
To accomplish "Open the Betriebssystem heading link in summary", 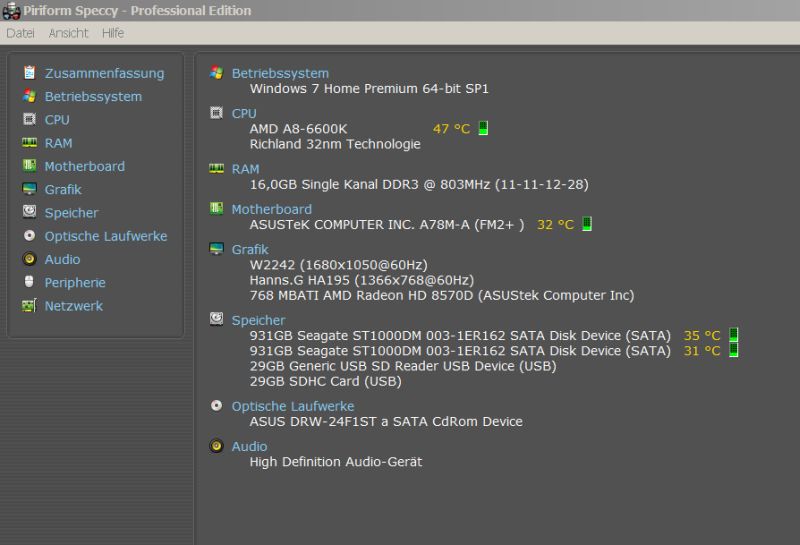I will tap(281, 73).
